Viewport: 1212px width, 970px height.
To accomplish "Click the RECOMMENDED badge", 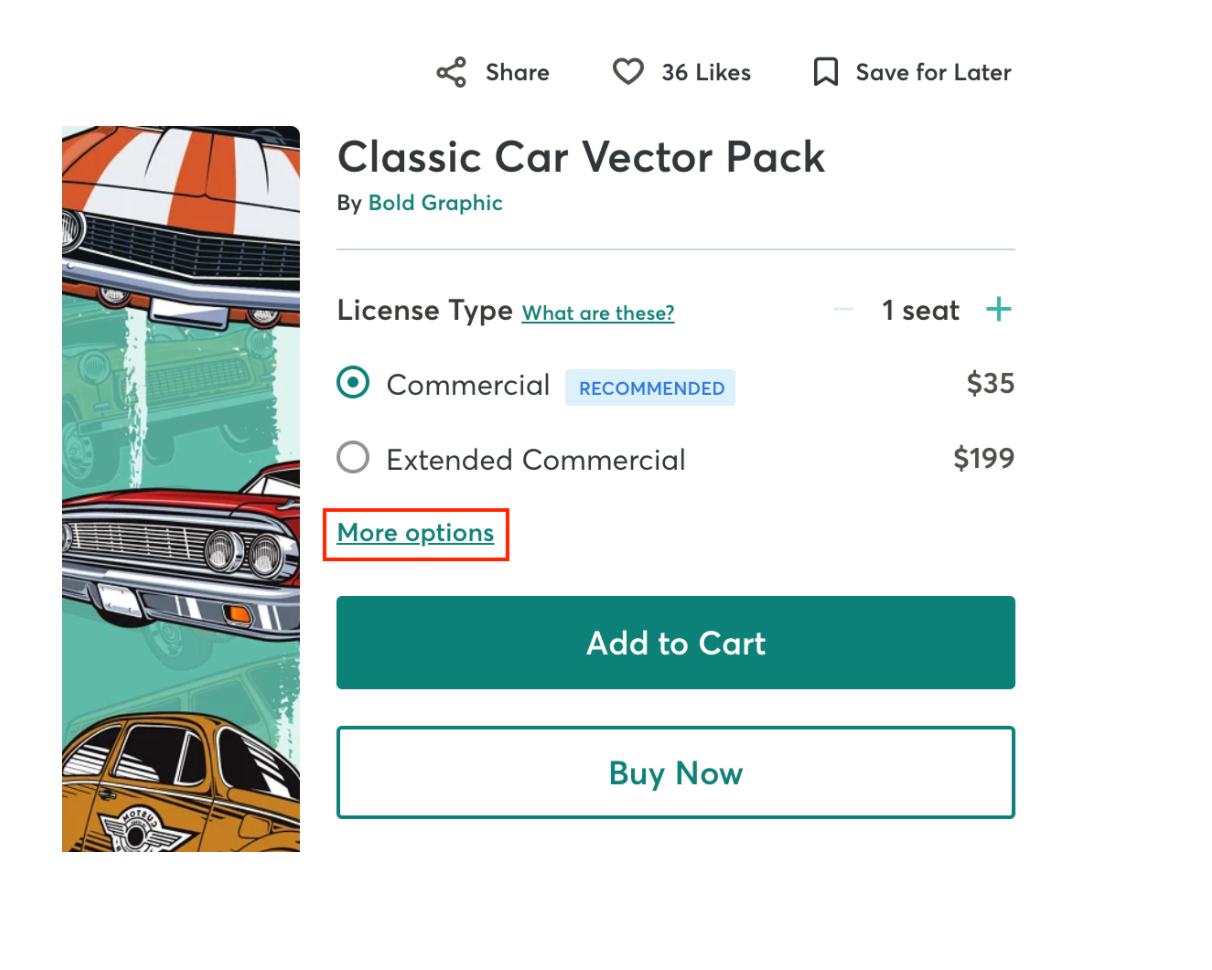I will pyautogui.click(x=650, y=388).
